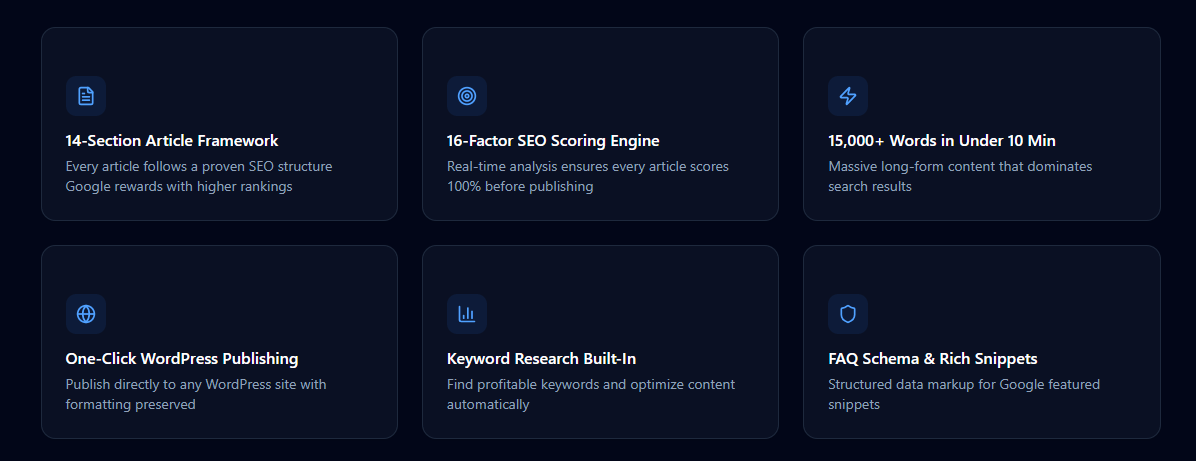Click the publish directly to WordPress description
This screenshot has height=461, width=1196.
196,395
